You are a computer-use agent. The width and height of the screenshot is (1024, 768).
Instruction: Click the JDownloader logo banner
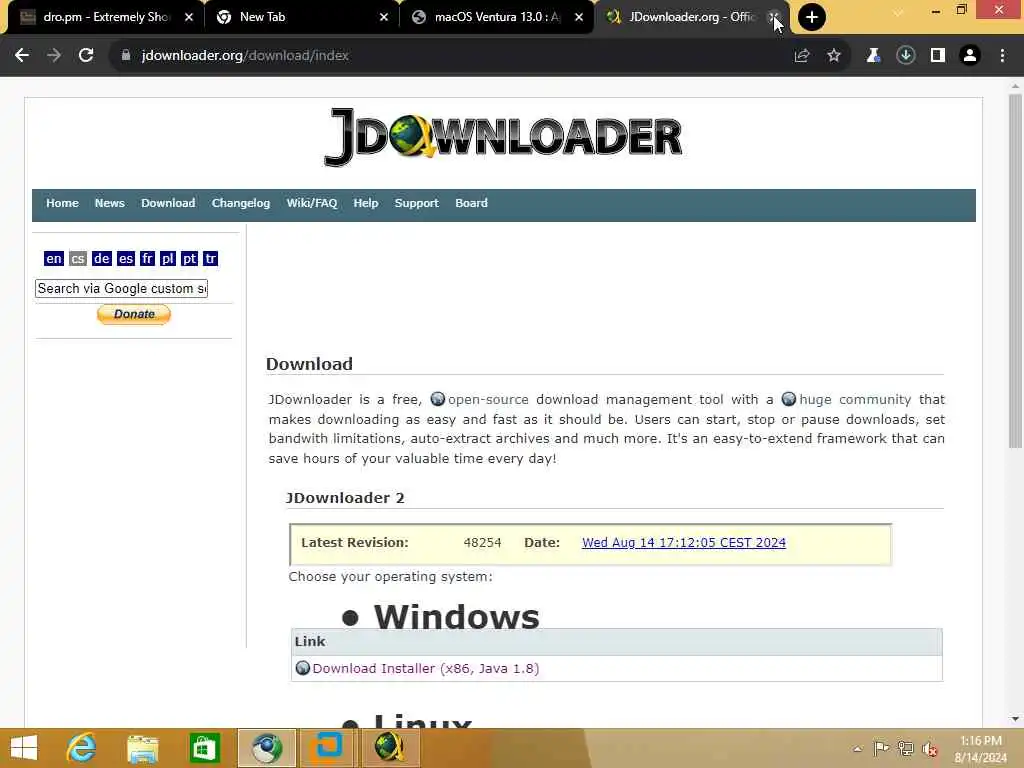504,137
